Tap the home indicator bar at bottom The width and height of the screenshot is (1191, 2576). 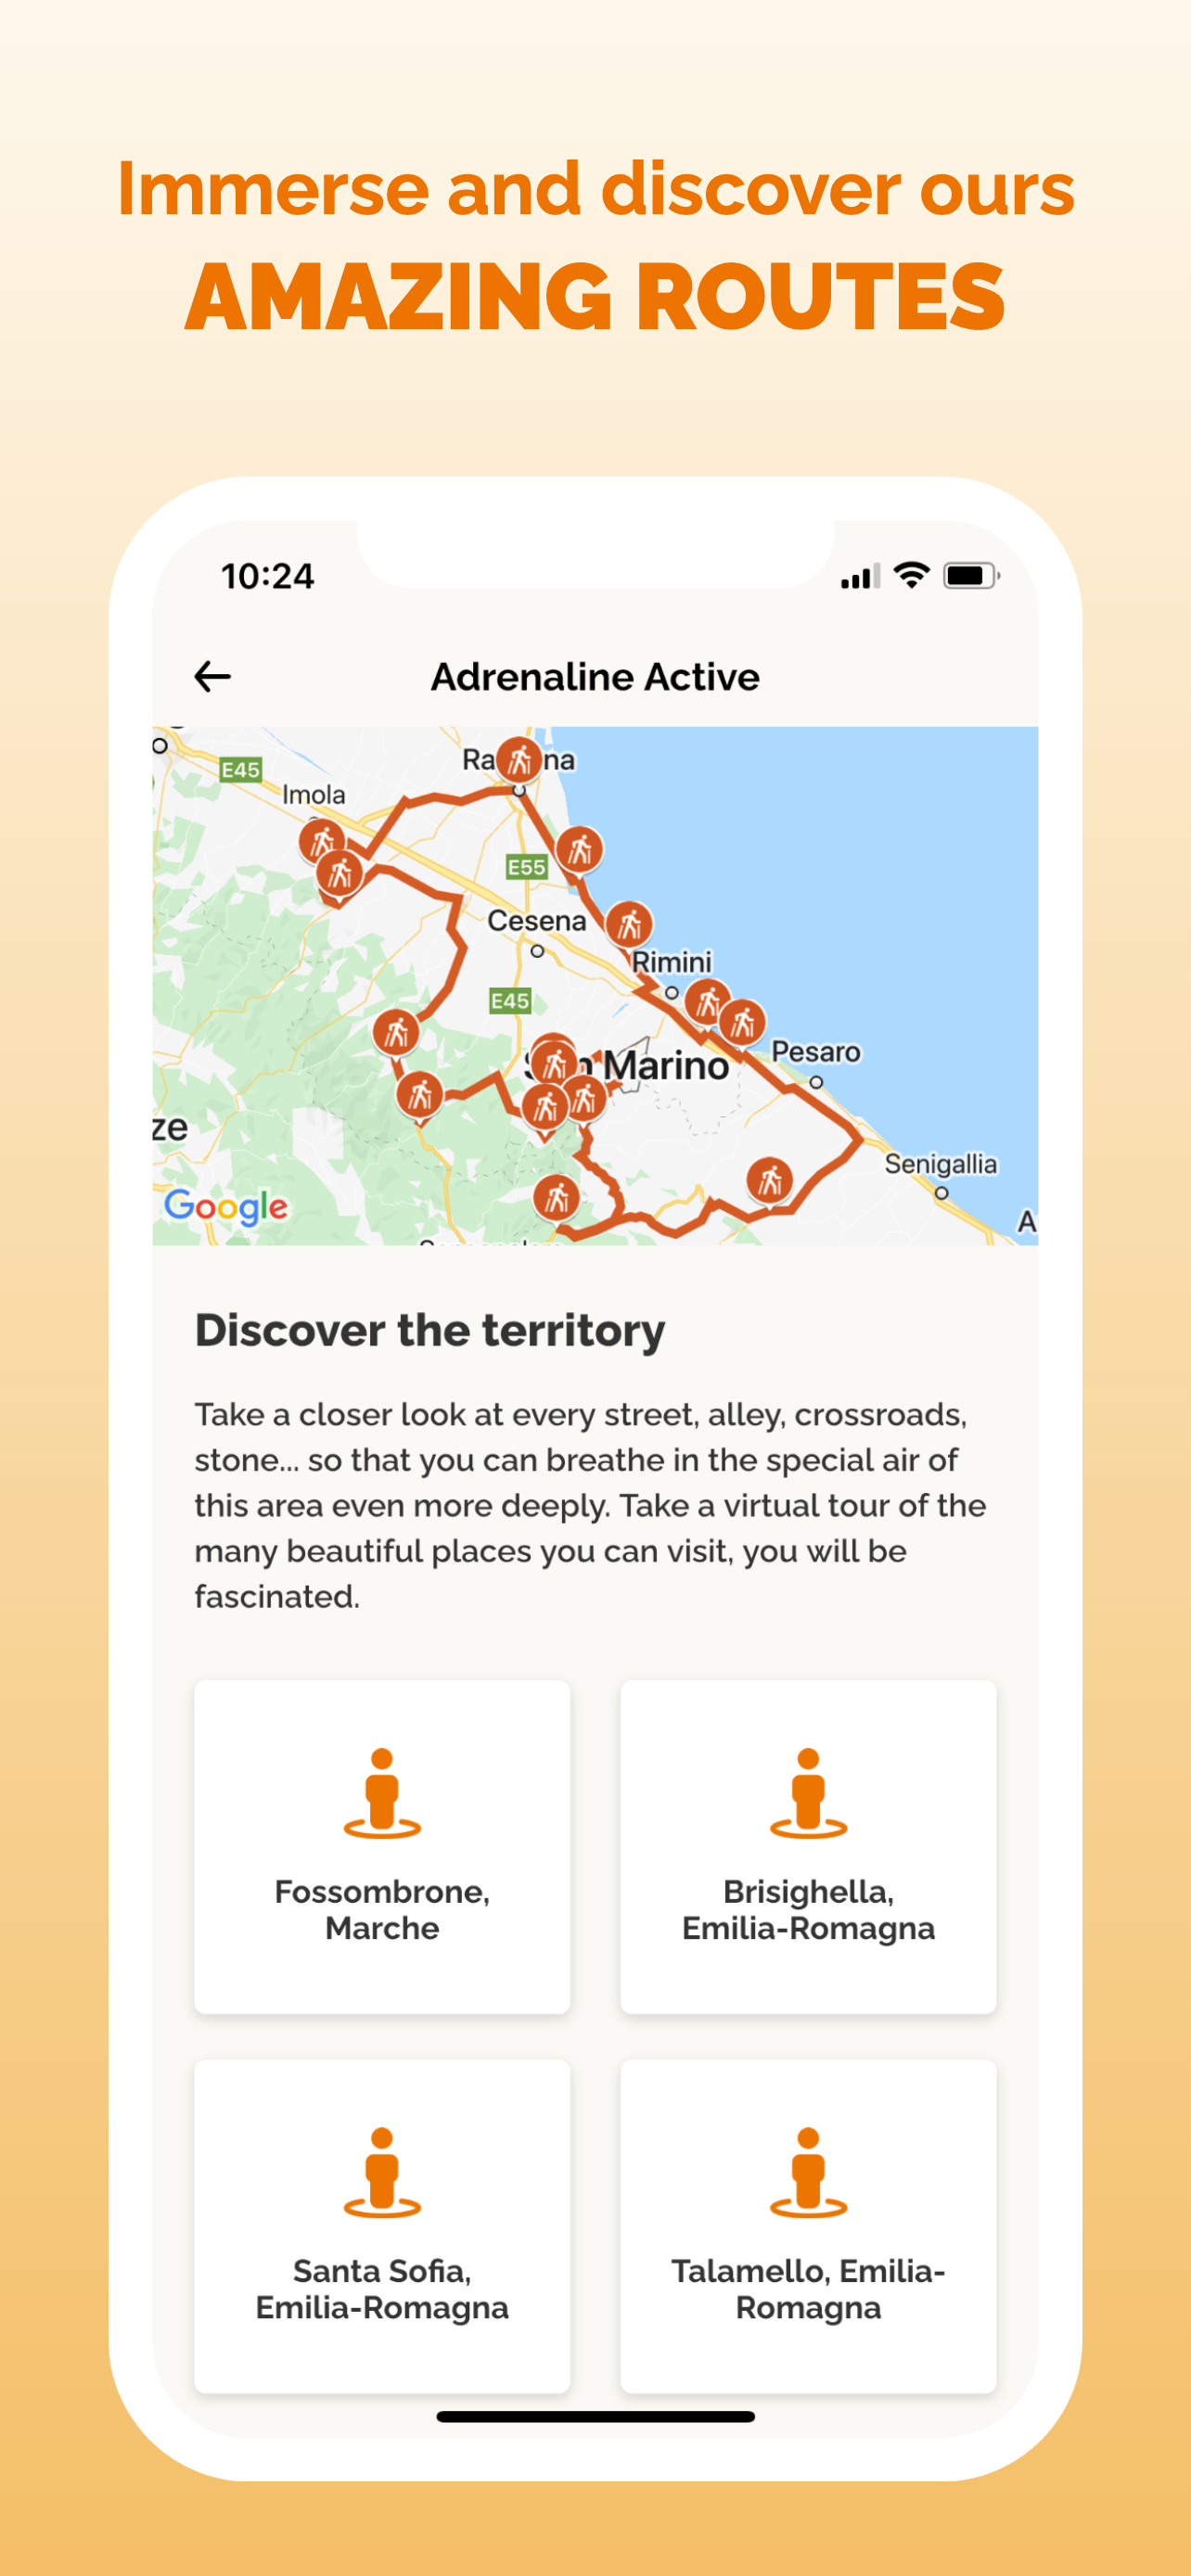[595, 2416]
